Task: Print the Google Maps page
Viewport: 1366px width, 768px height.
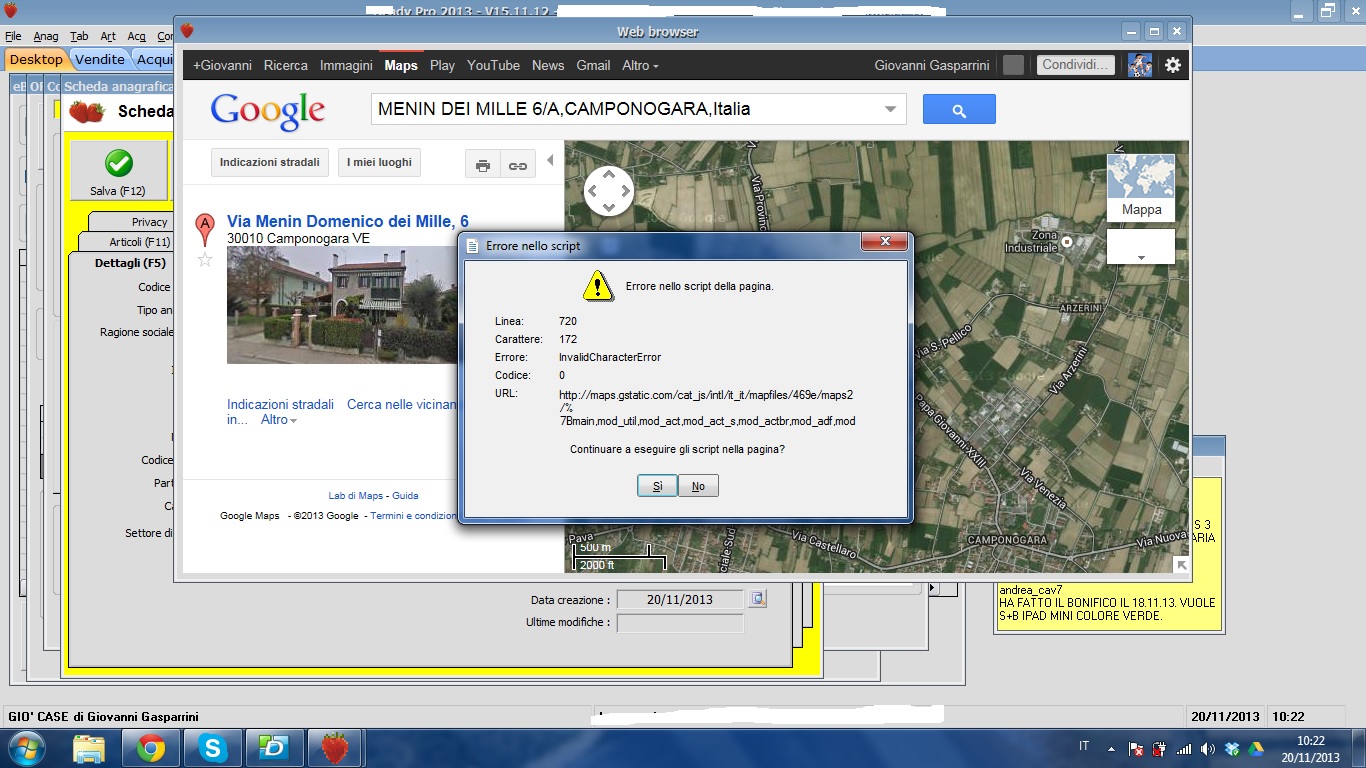Action: click(483, 165)
